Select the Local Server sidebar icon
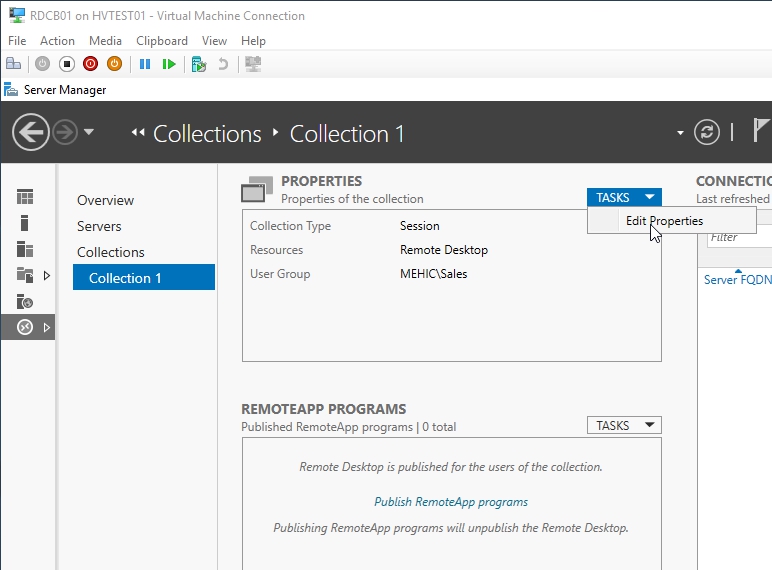Screen dimensions: 772x570 click(25, 223)
